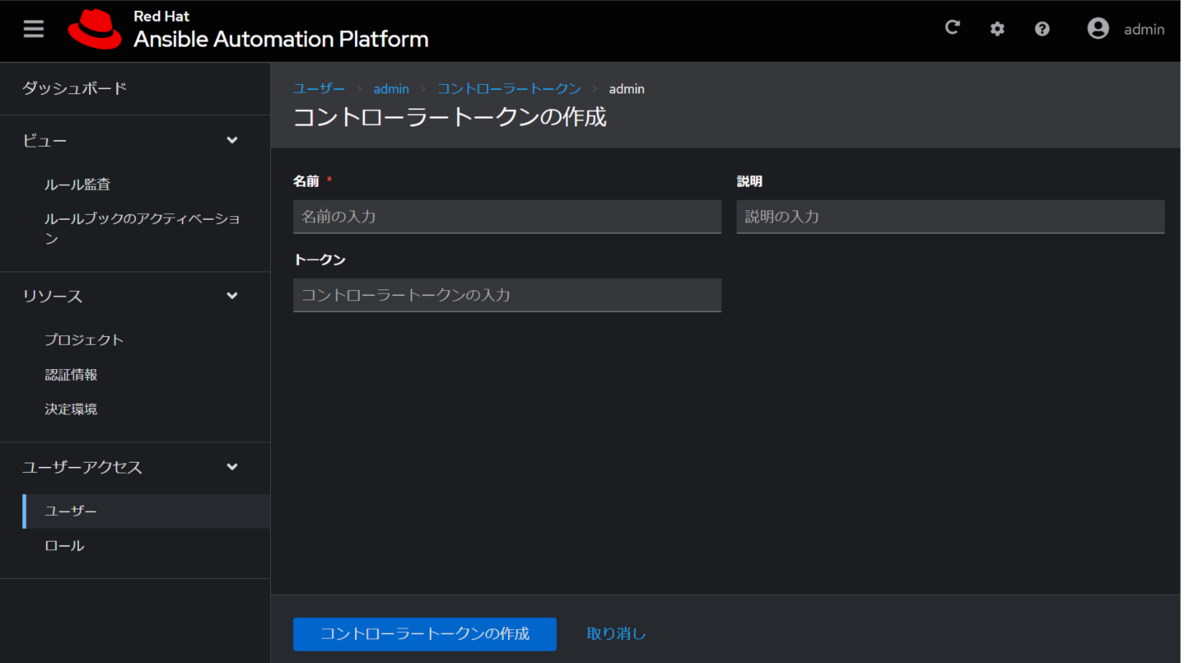Toggle the hamburger navigation menu

pos(33,28)
